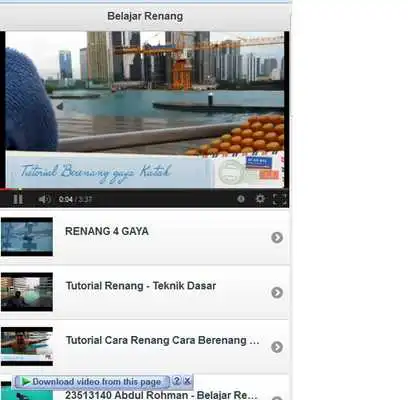
Task: Open Tutorial Cara Renang chevron arrow
Action: pyautogui.click(x=277, y=347)
